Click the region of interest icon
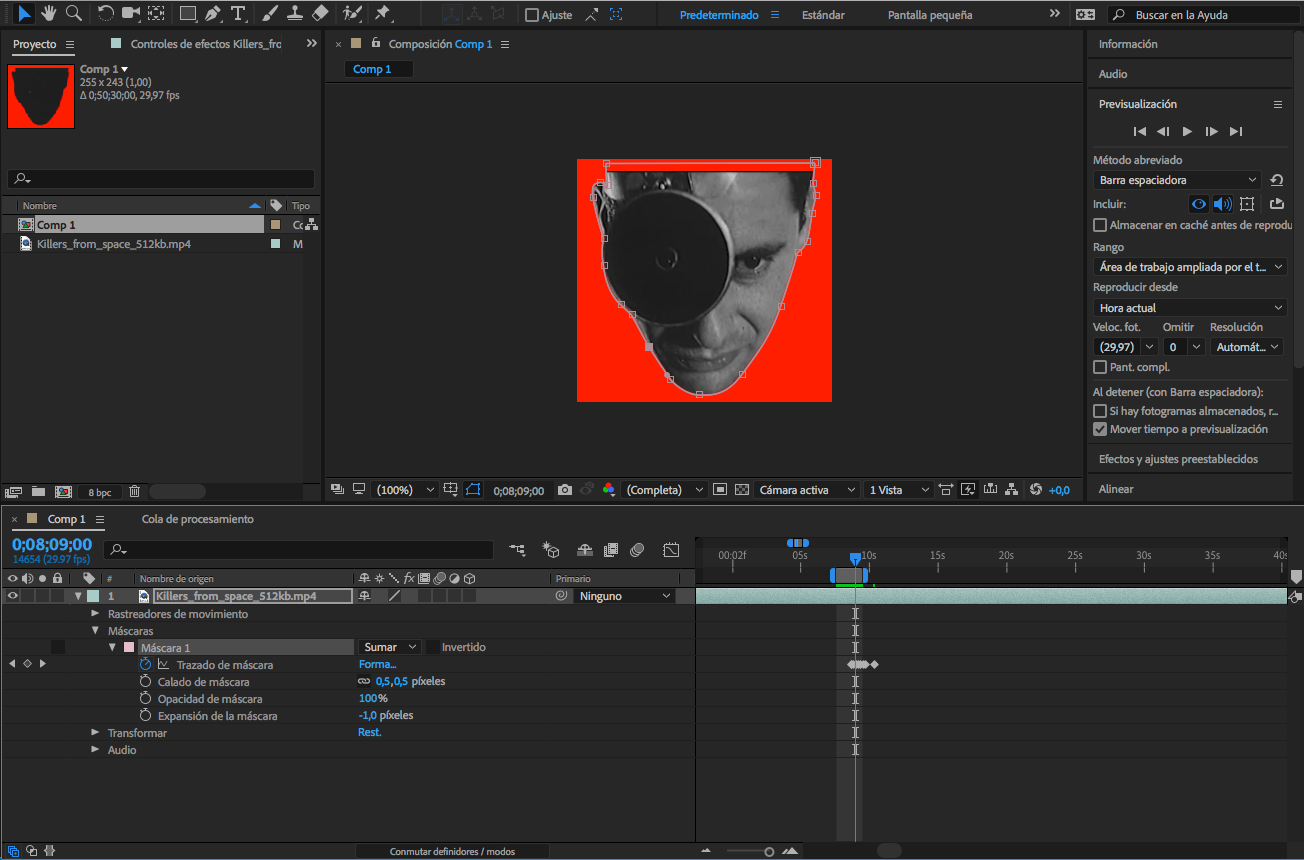 click(720, 490)
